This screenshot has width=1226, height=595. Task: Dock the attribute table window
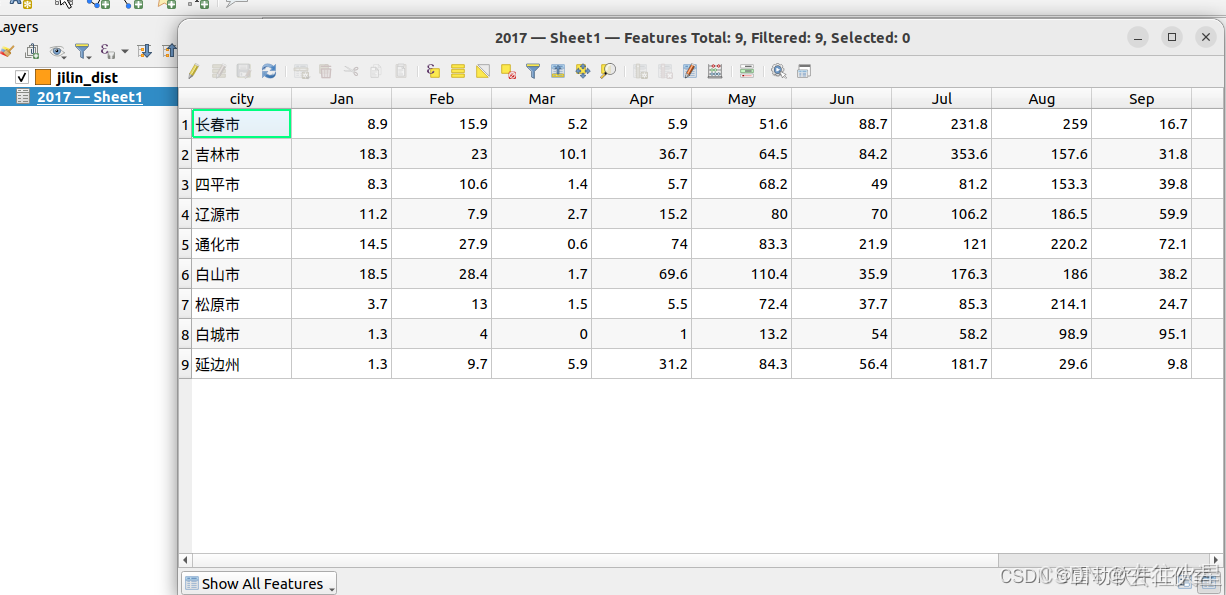[x=804, y=71]
